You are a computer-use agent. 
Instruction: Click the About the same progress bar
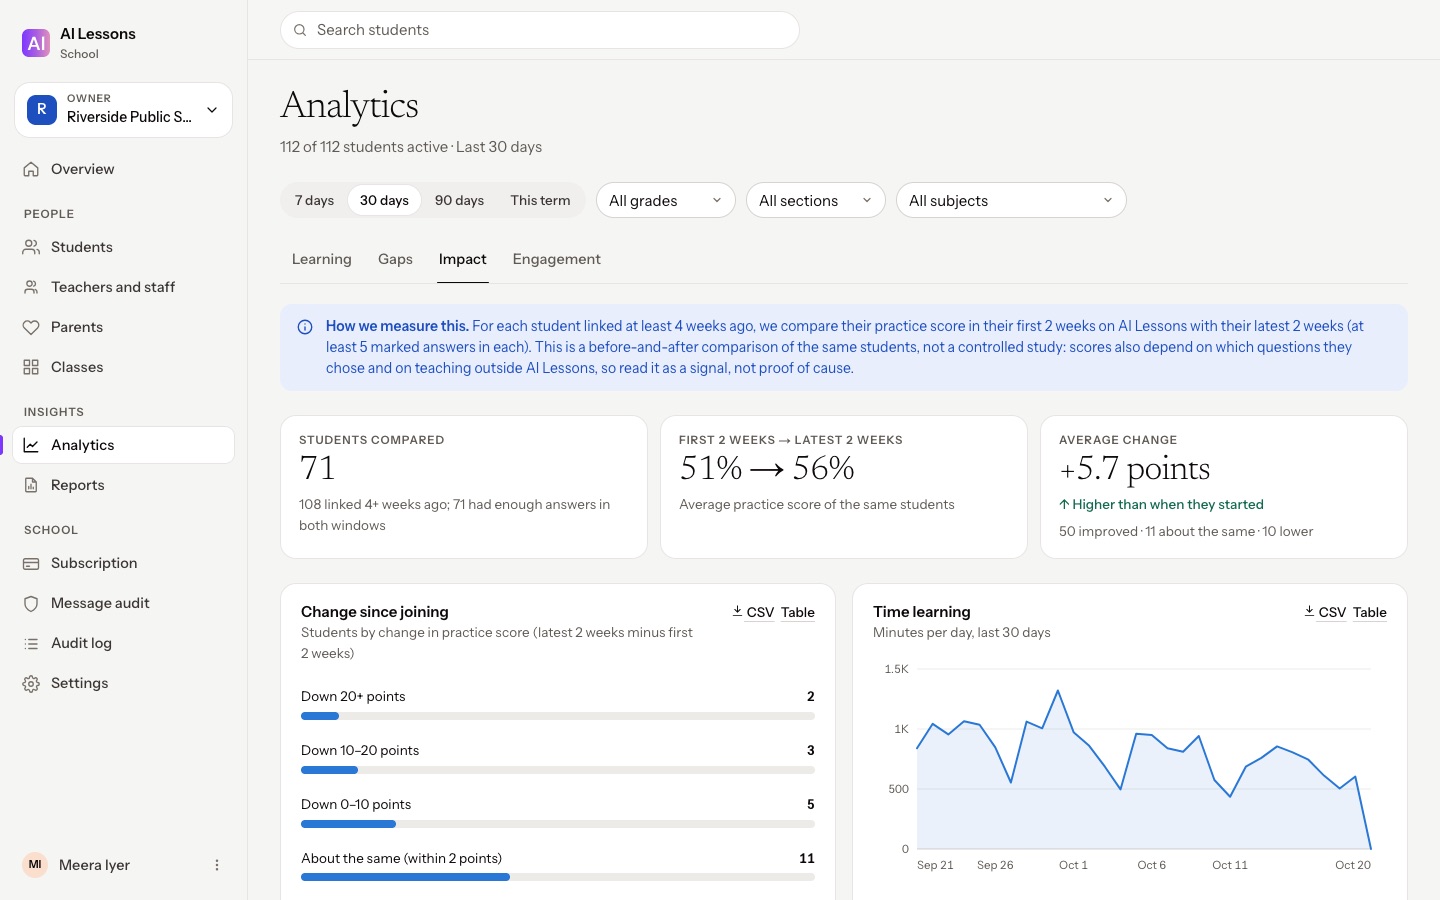click(558, 877)
